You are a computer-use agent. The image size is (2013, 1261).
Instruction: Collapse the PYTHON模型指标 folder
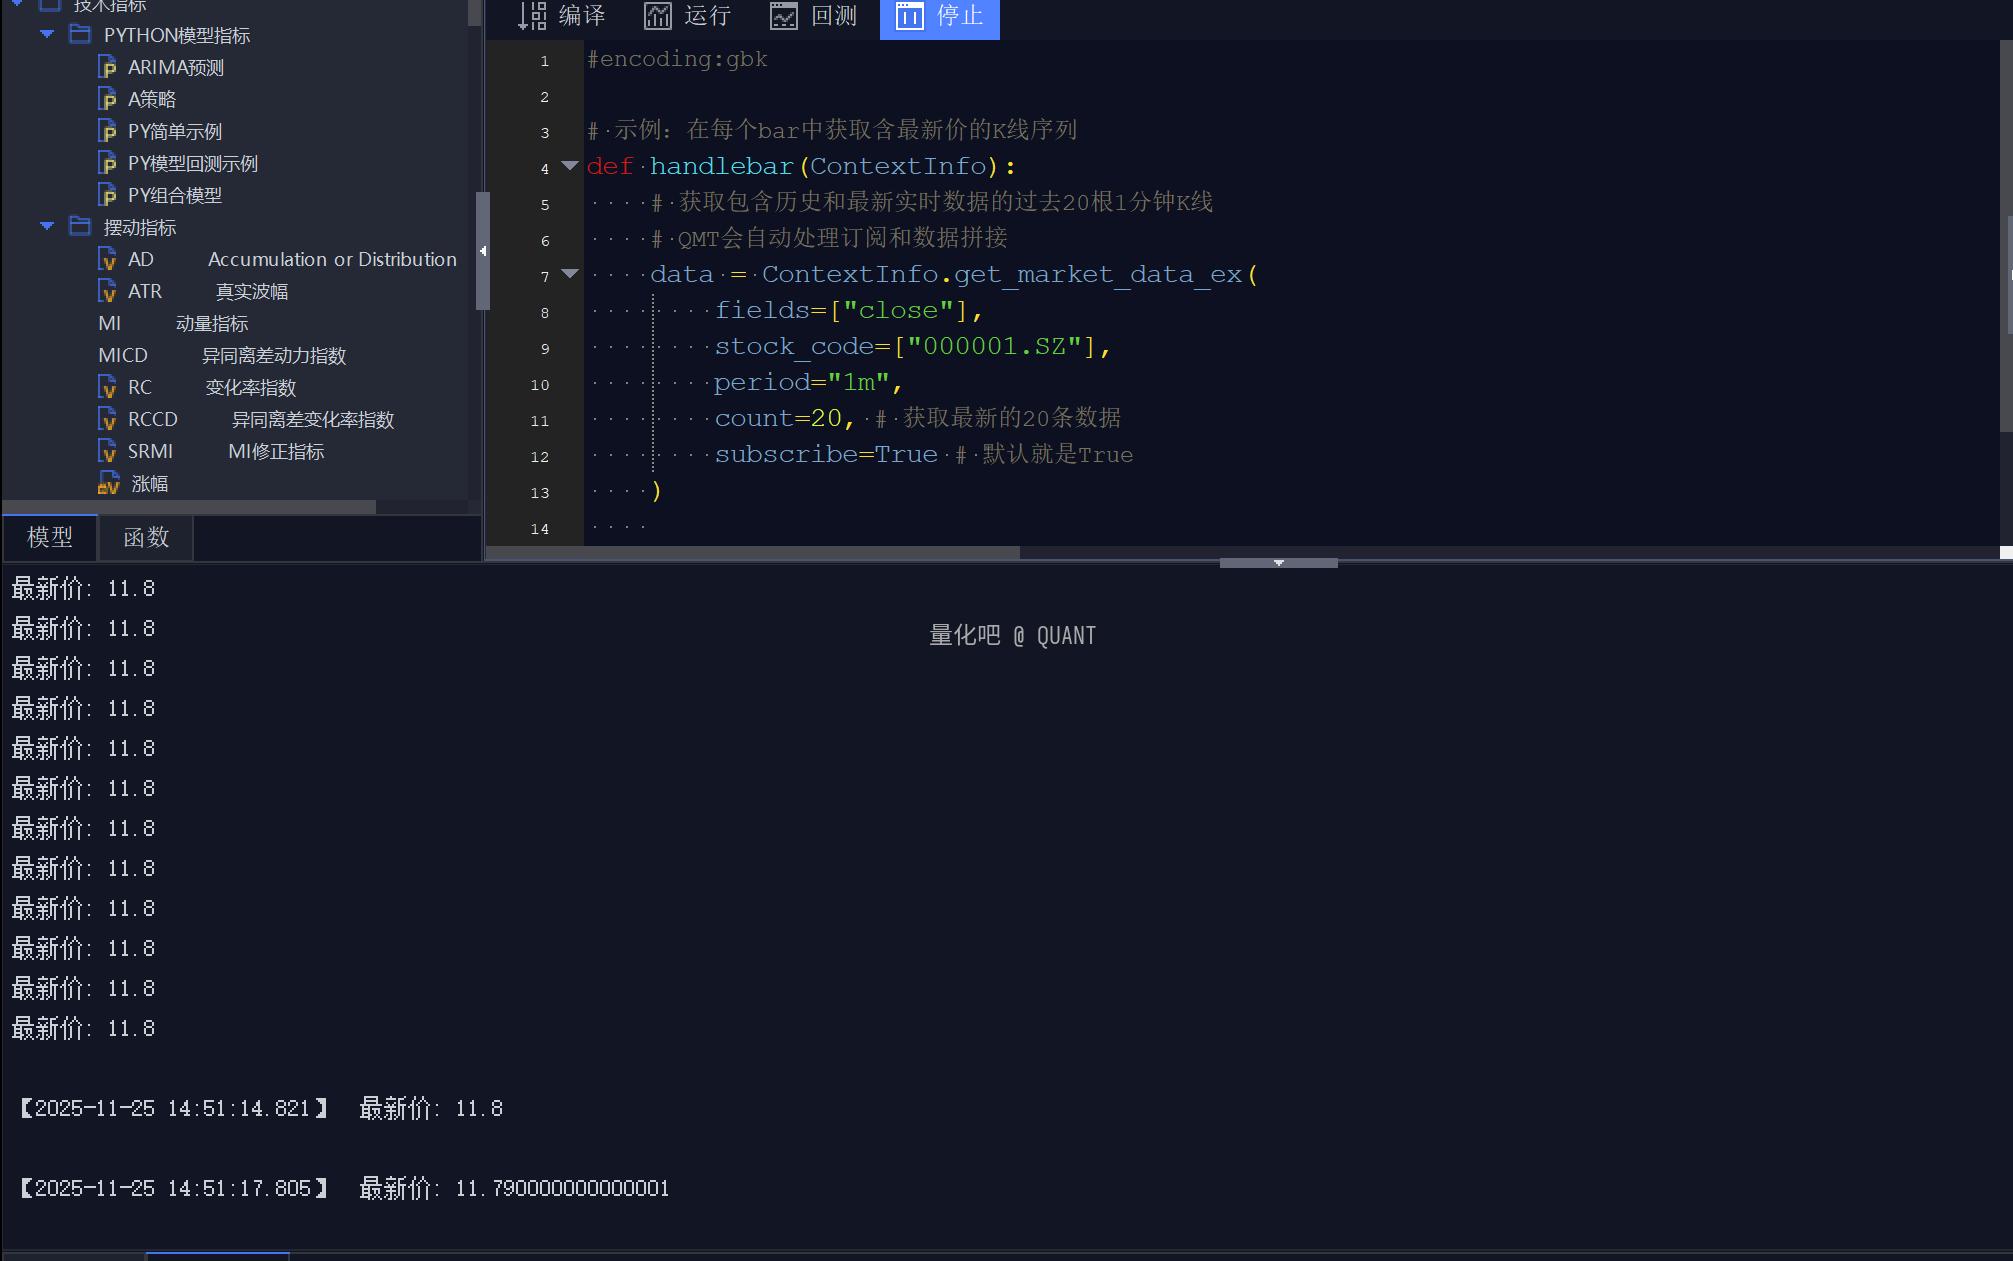47,35
